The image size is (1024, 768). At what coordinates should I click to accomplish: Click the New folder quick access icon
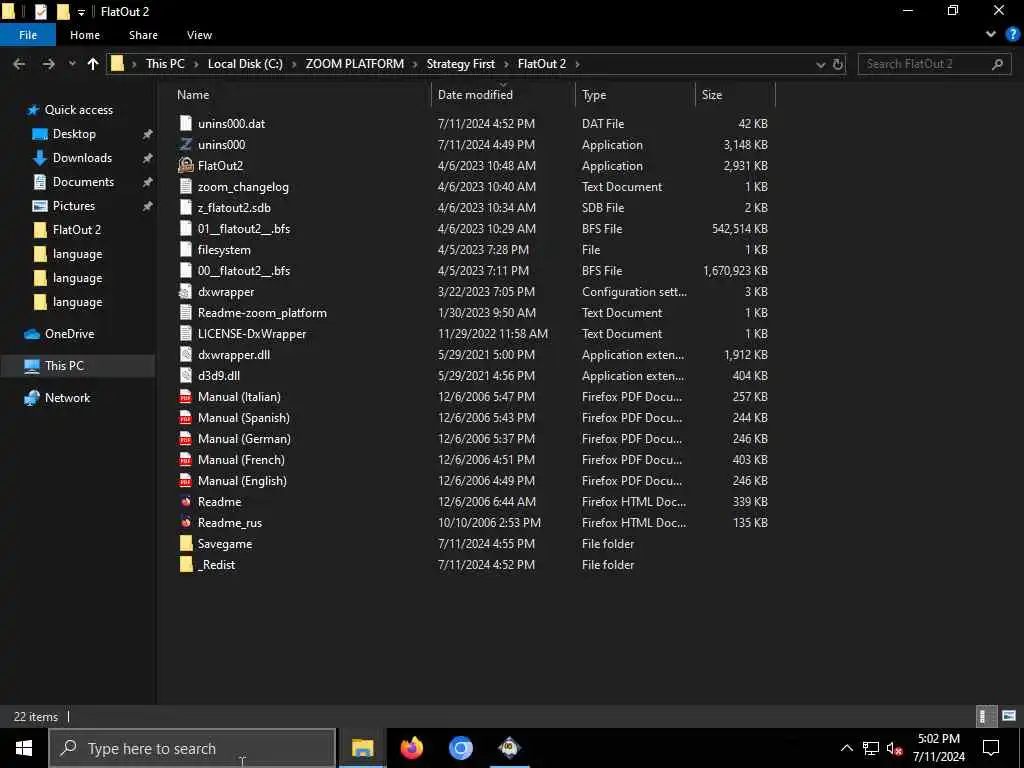[x=63, y=12]
